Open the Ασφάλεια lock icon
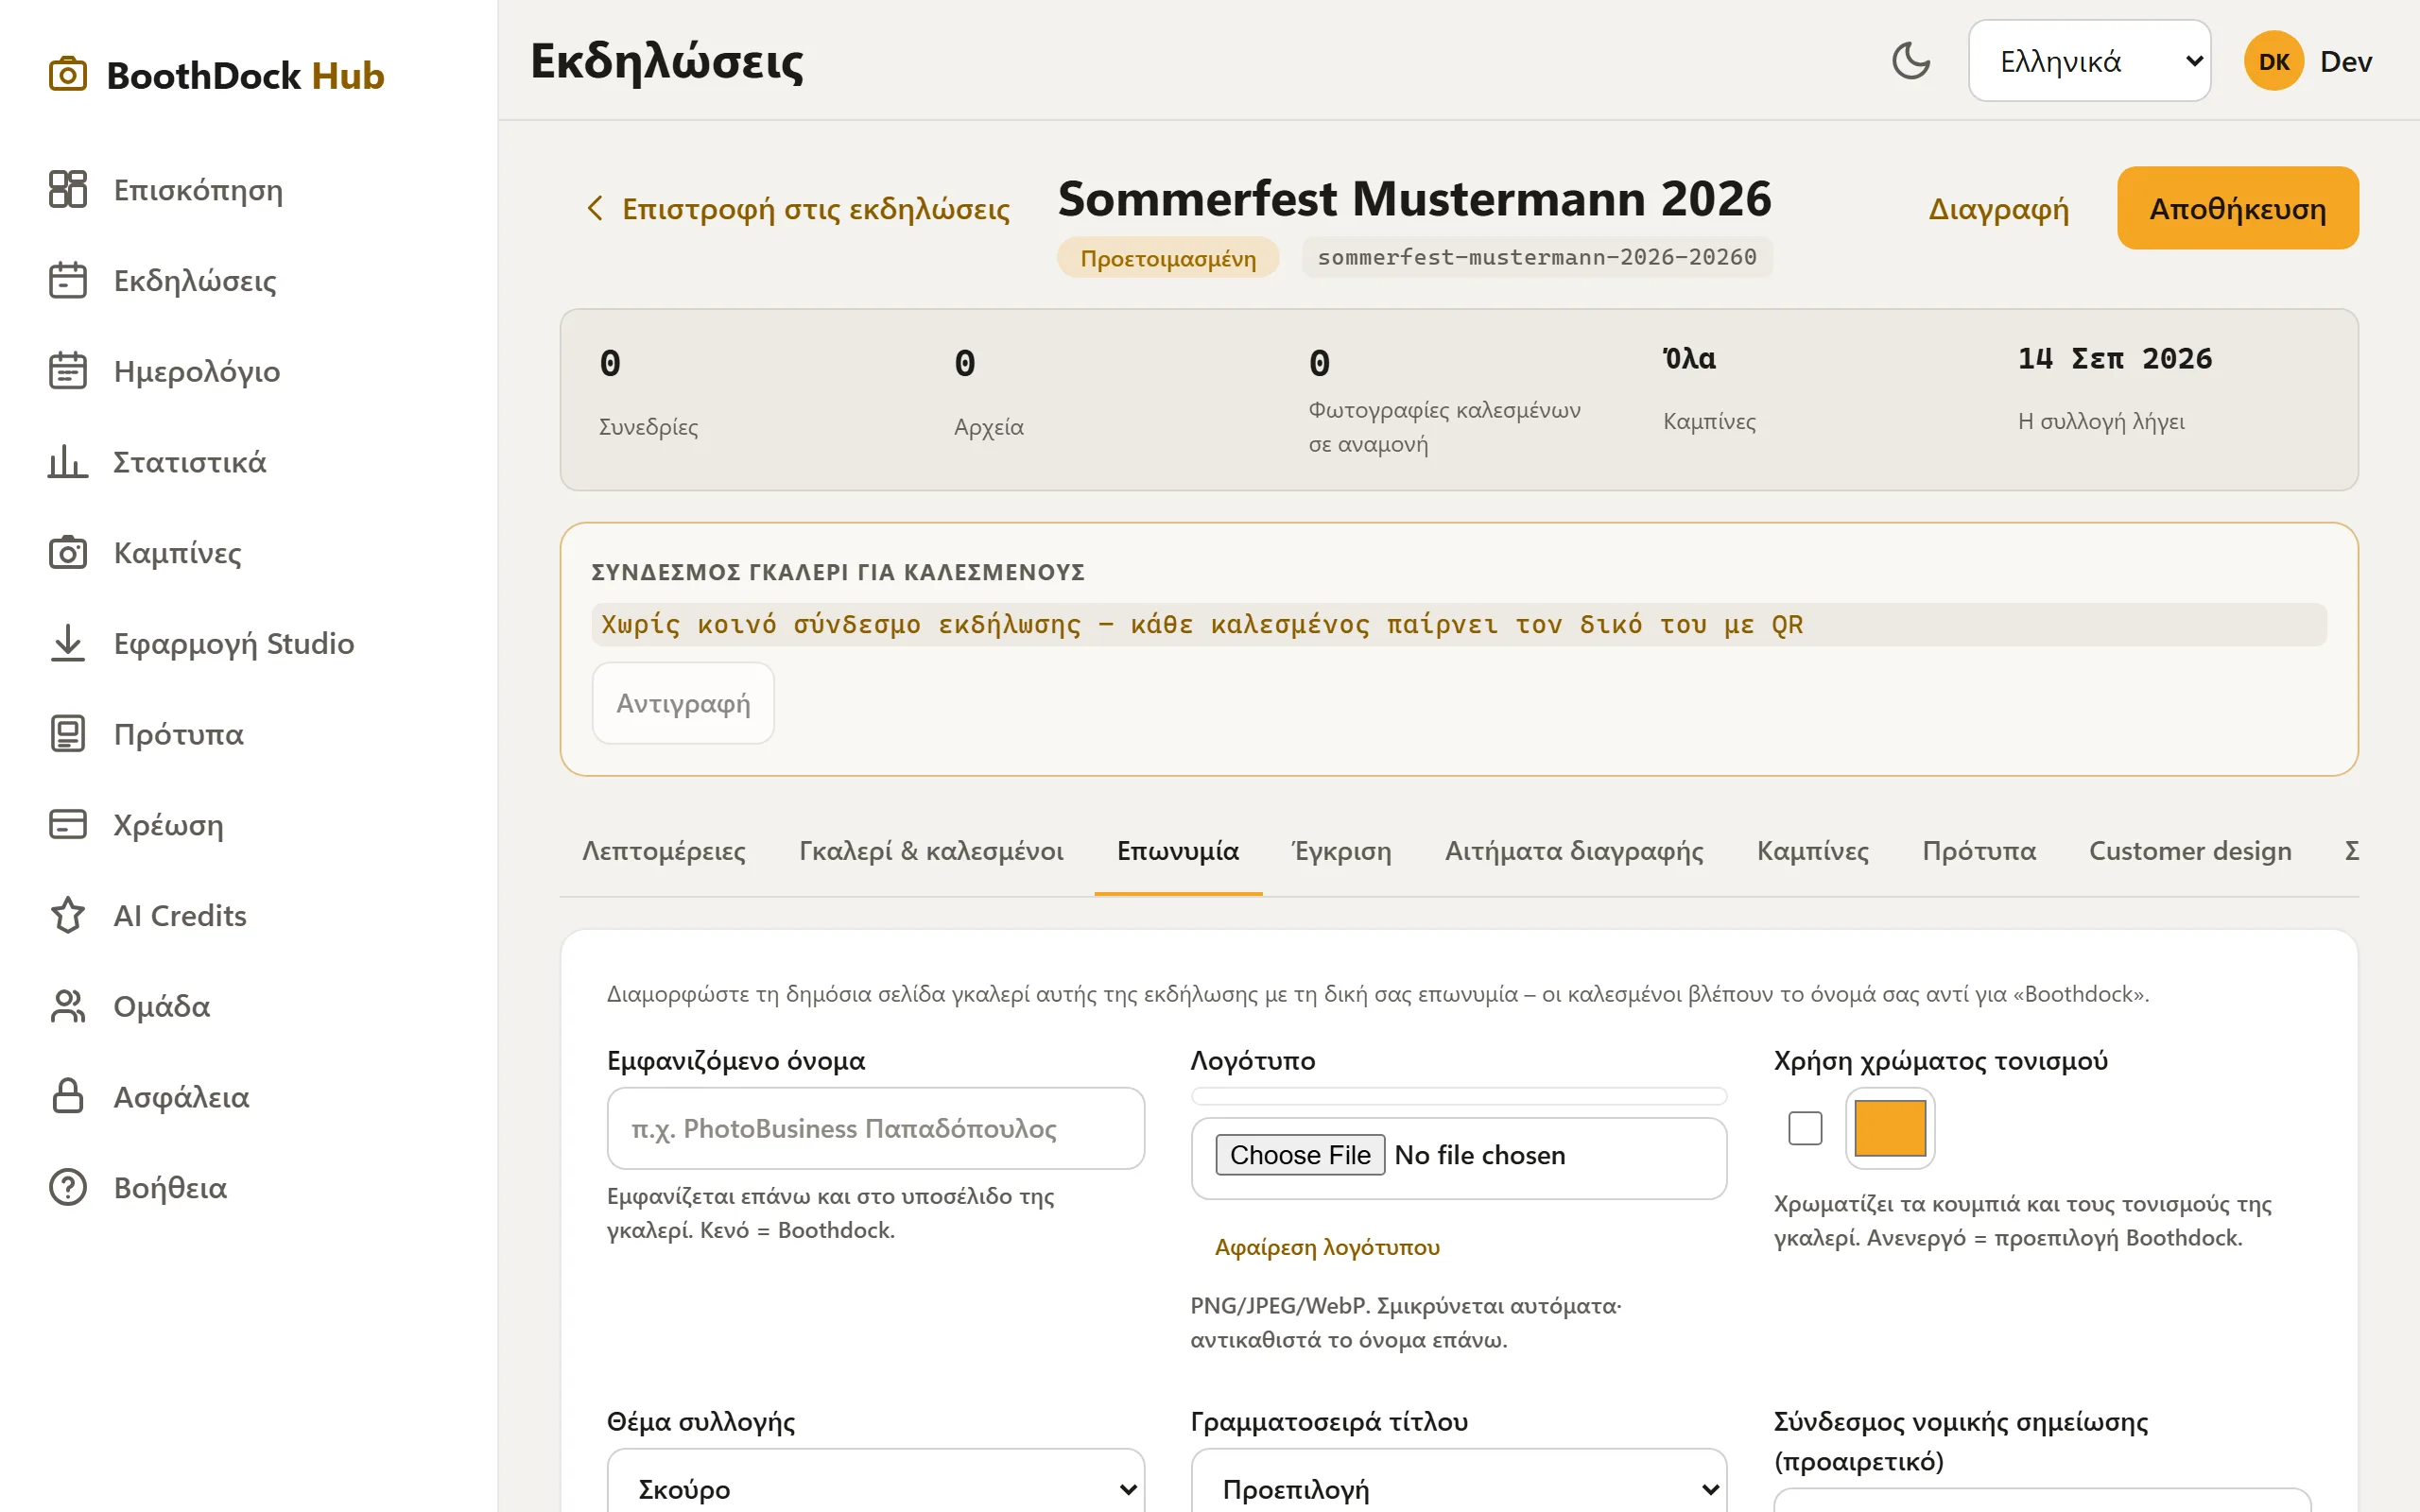Screen dimensions: 2420x1512 click(x=68, y=1096)
